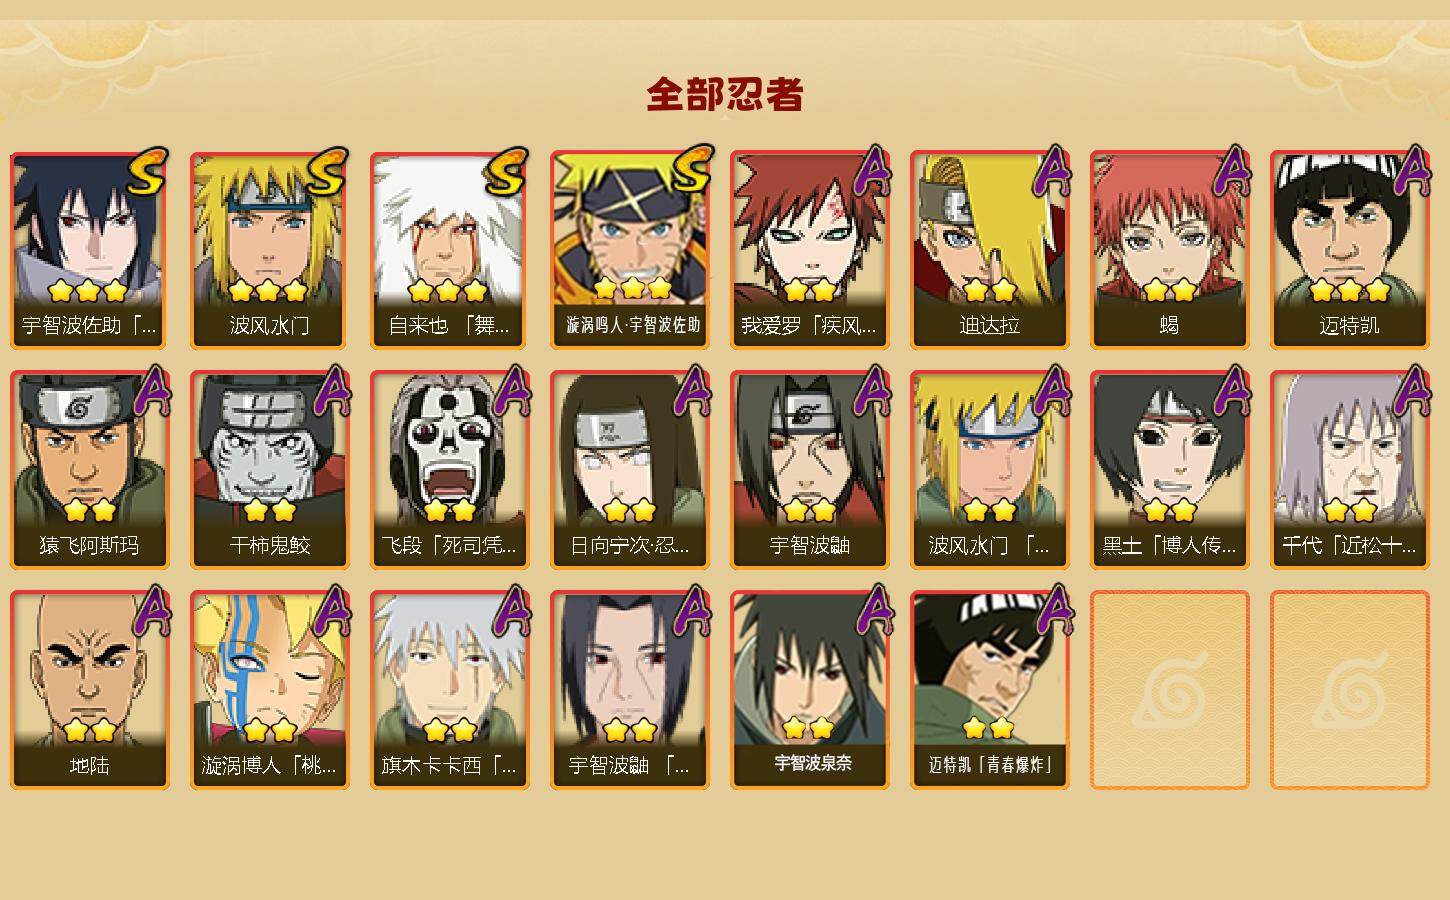1450x900 pixels.
Task: Pick the 迈特凯「青春爆炸」 ninja card
Action: [989, 690]
